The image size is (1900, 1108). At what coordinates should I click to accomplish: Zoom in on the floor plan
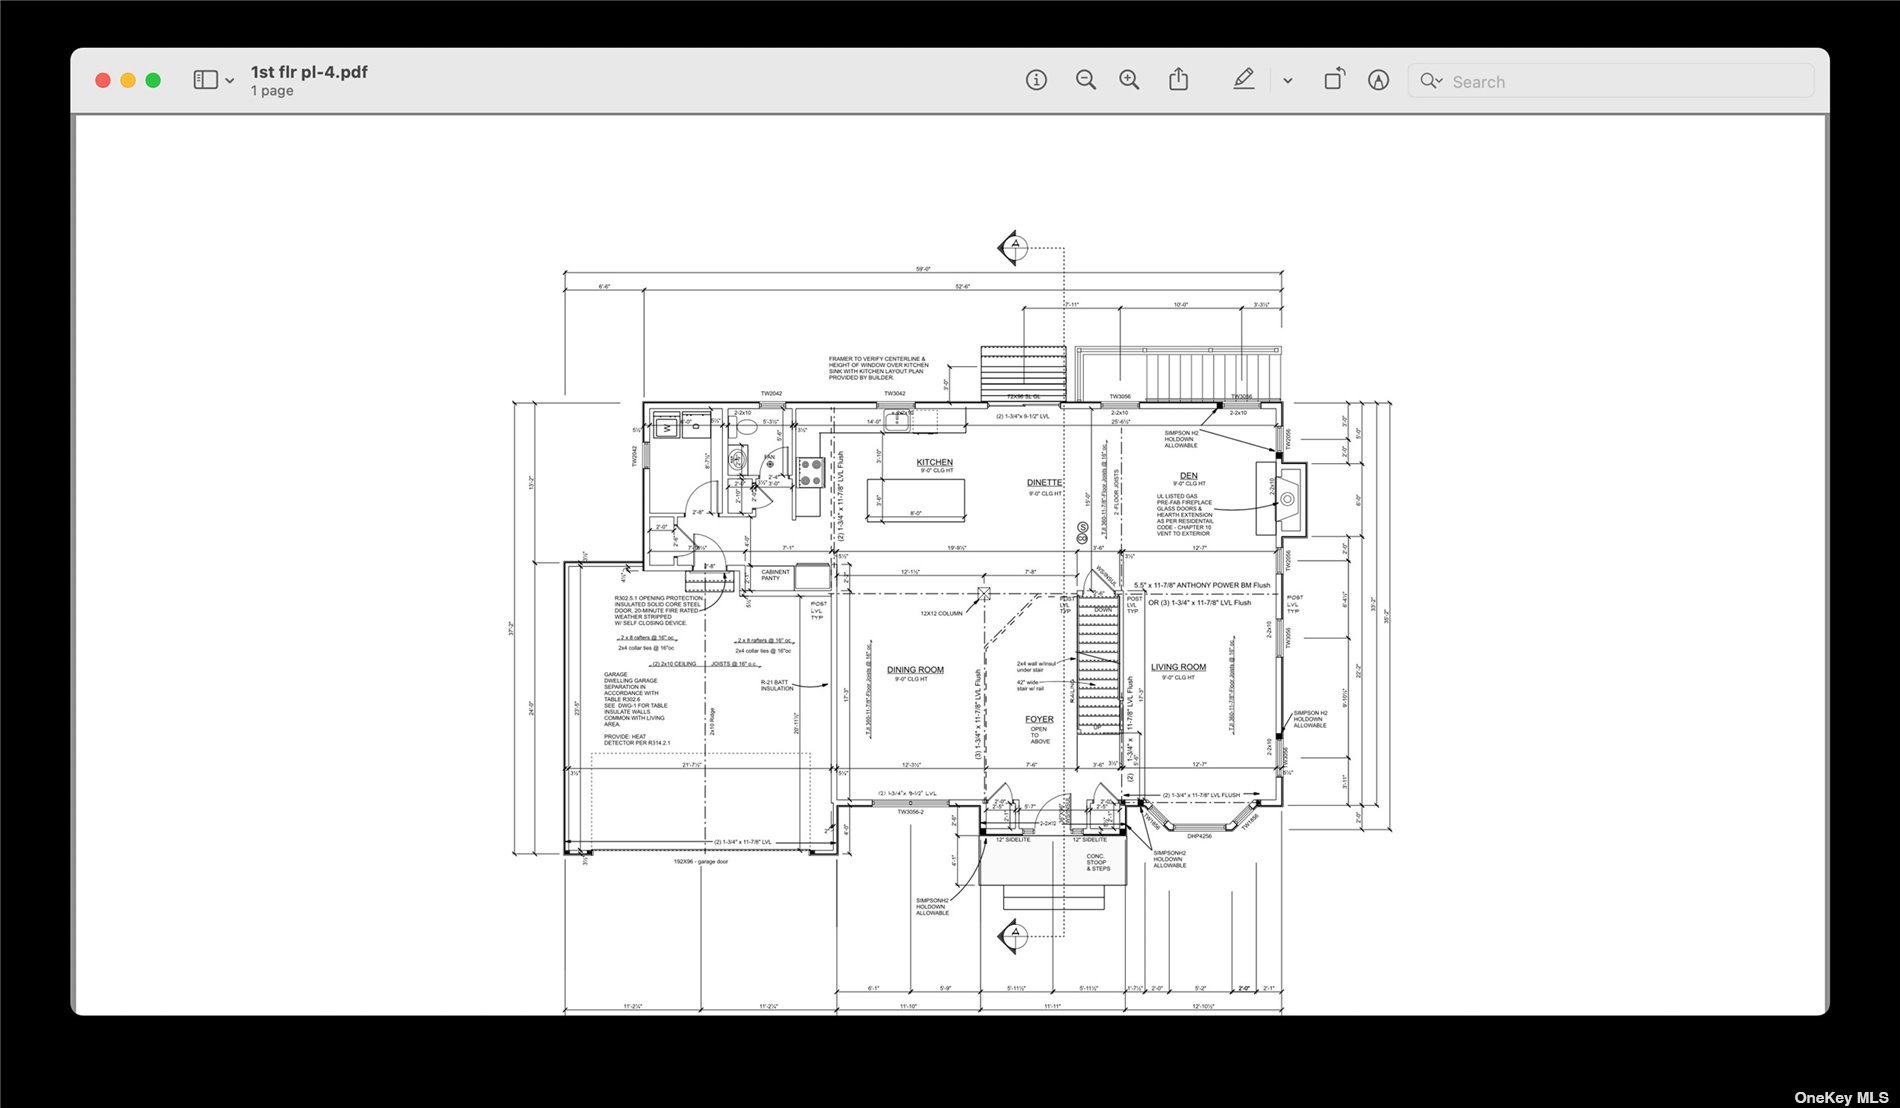(1129, 80)
